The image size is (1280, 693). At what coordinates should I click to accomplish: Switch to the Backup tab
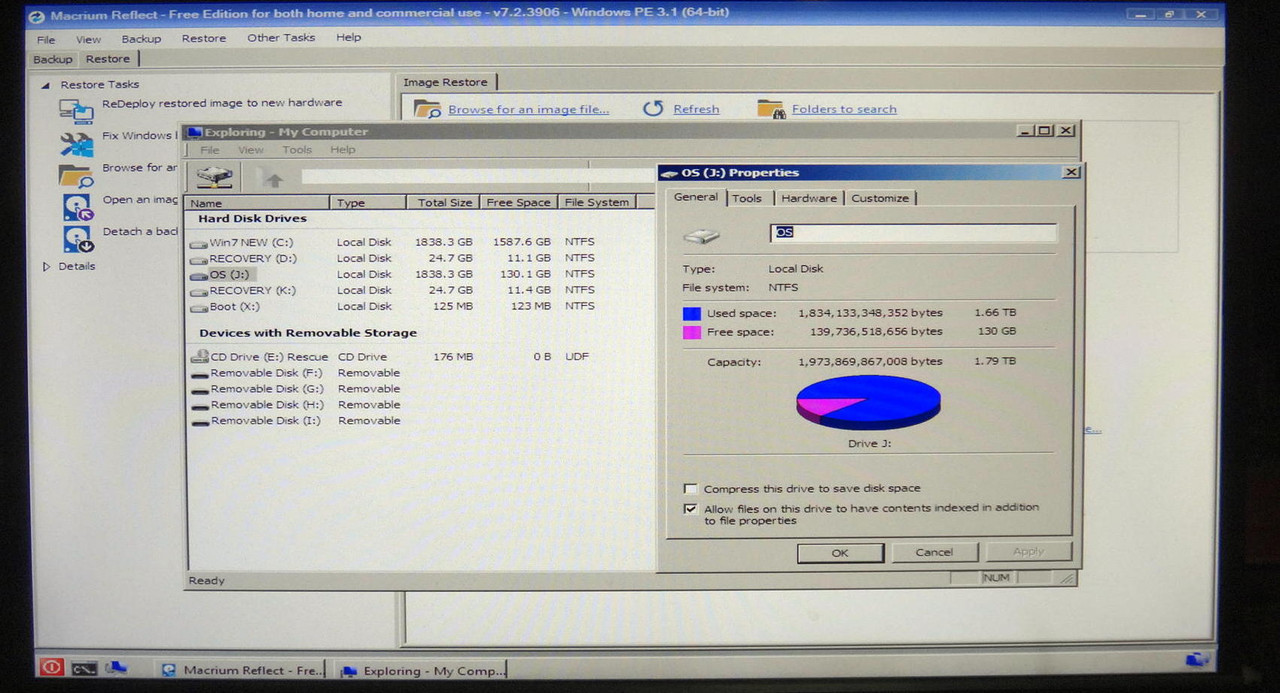[x=53, y=60]
